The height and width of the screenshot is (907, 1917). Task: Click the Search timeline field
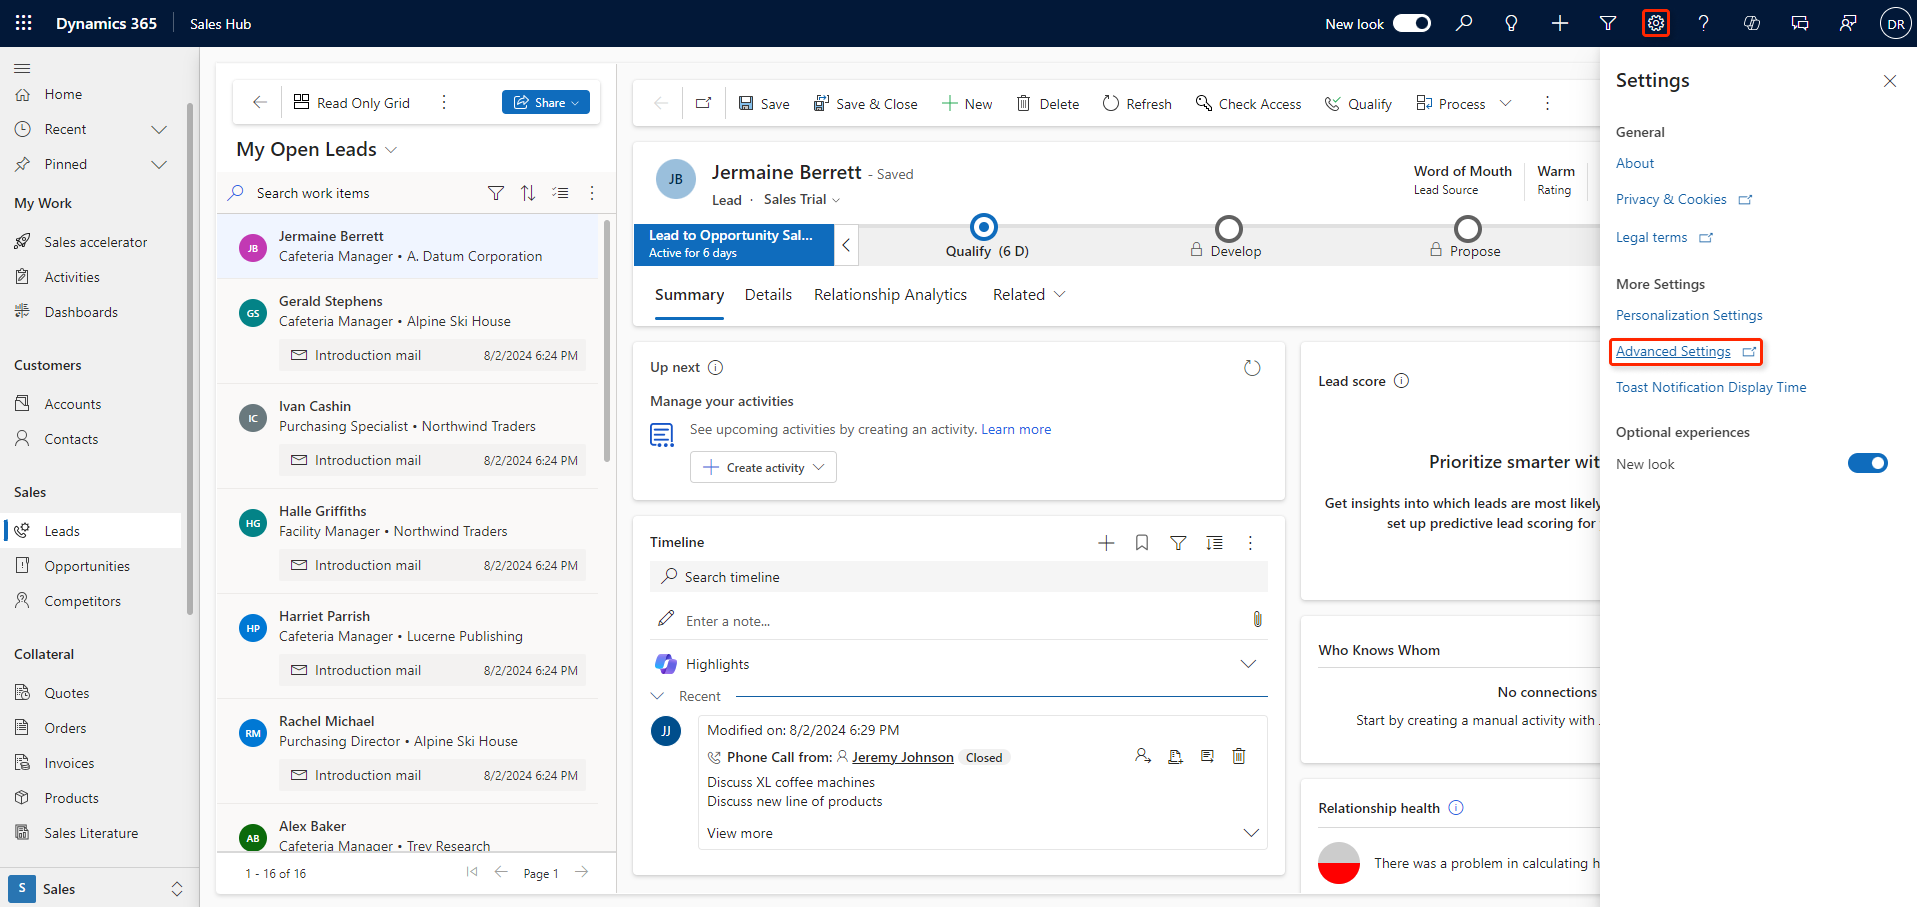click(x=958, y=577)
